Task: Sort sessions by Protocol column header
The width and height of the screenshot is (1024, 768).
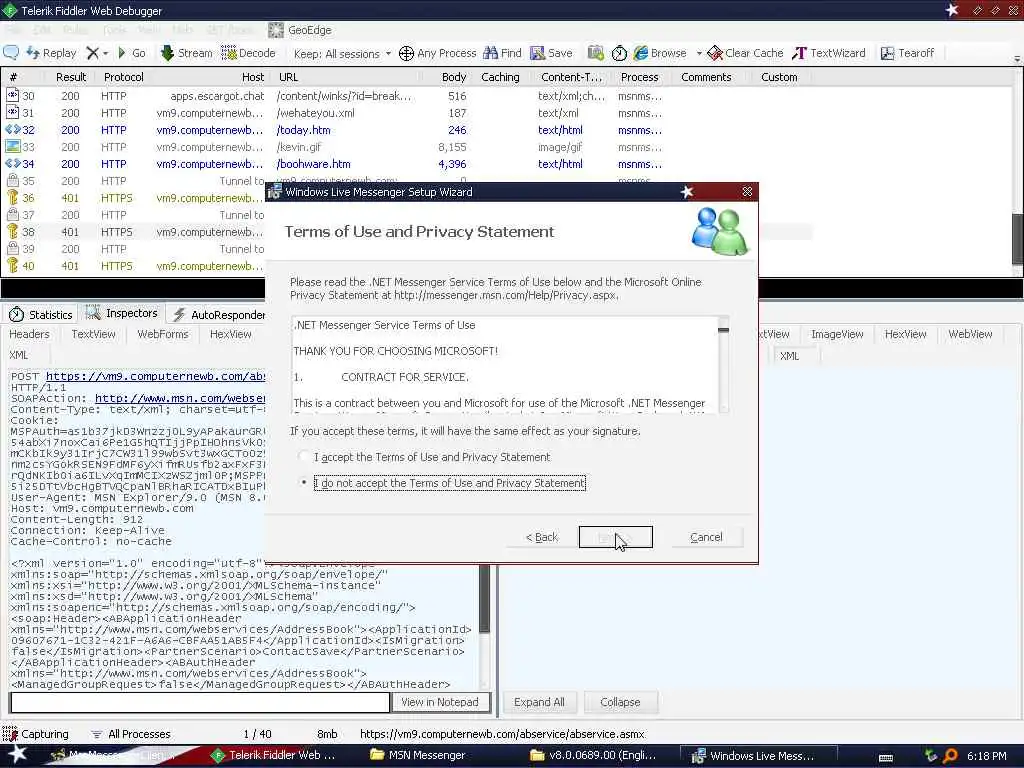Action: click(x=123, y=77)
